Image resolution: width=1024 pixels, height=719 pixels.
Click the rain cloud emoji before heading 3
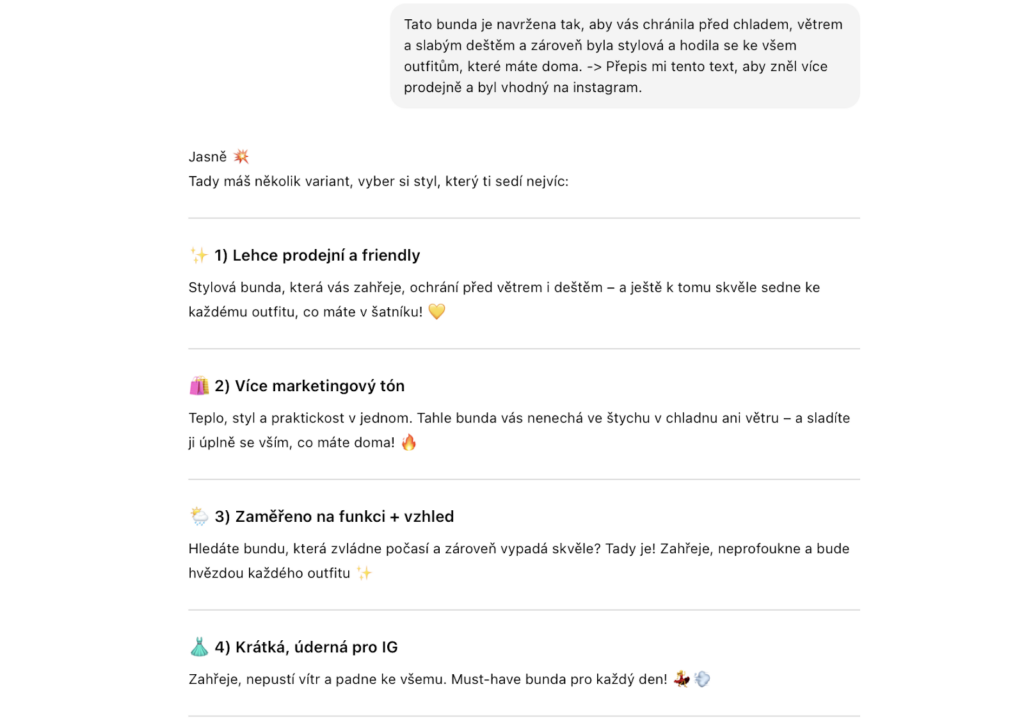pyautogui.click(x=198, y=516)
